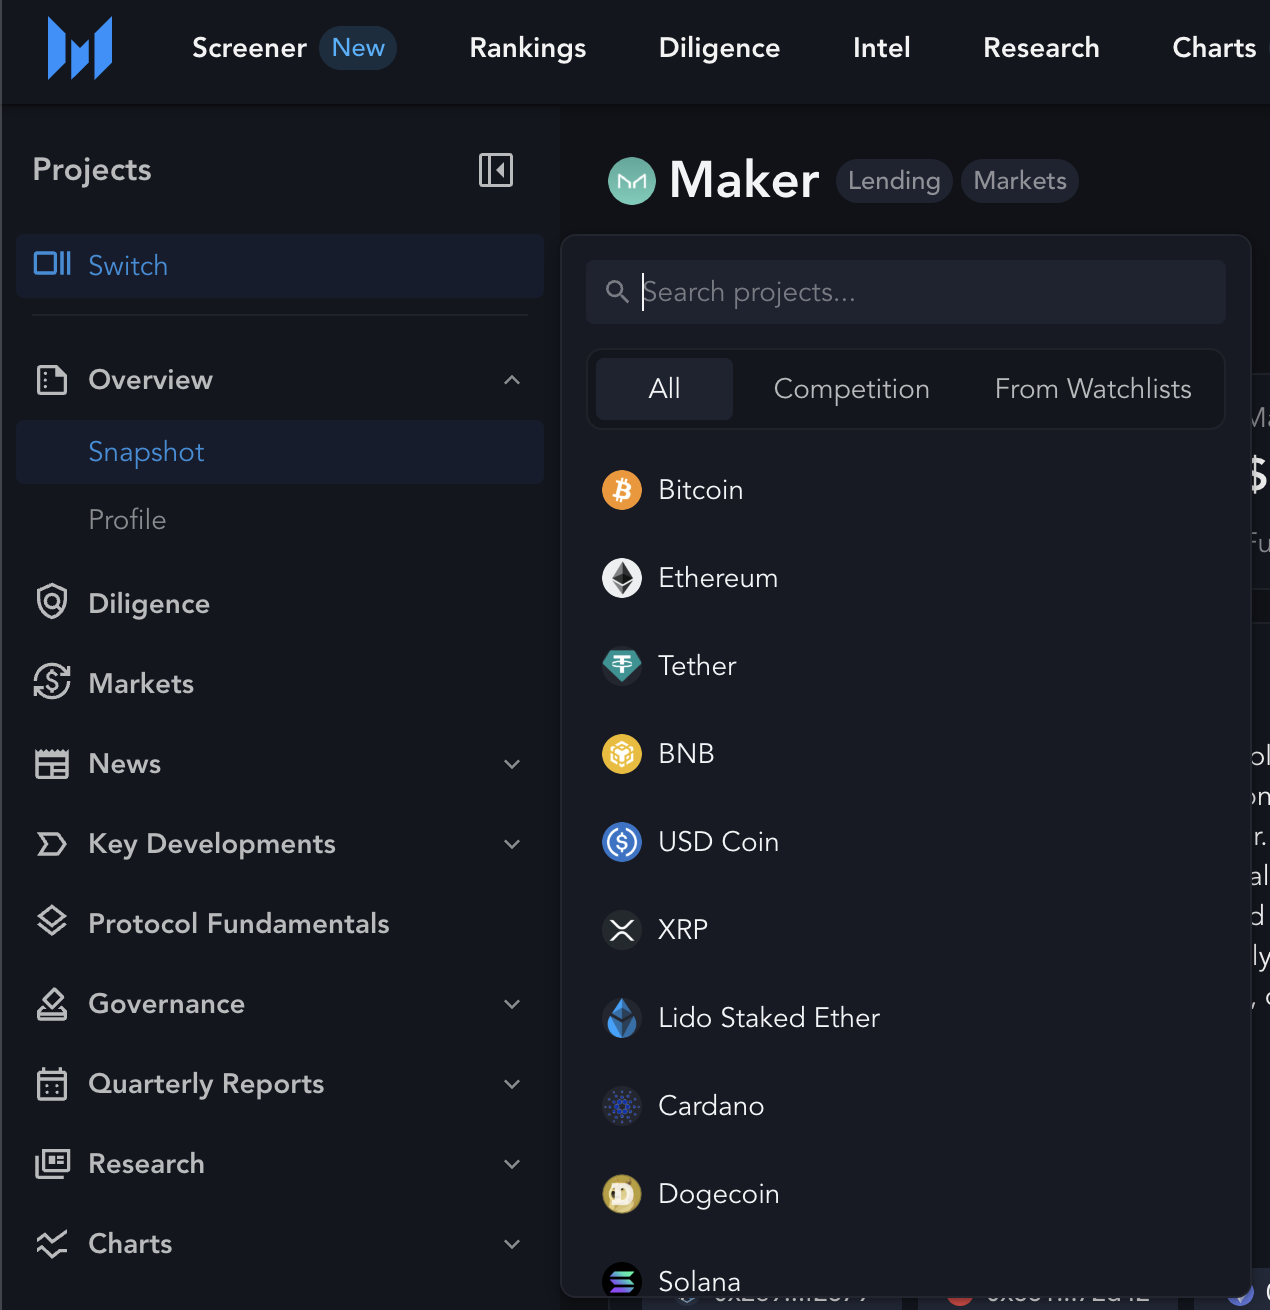Click the BNB coin icon
This screenshot has height=1310, width=1270.
tap(622, 754)
